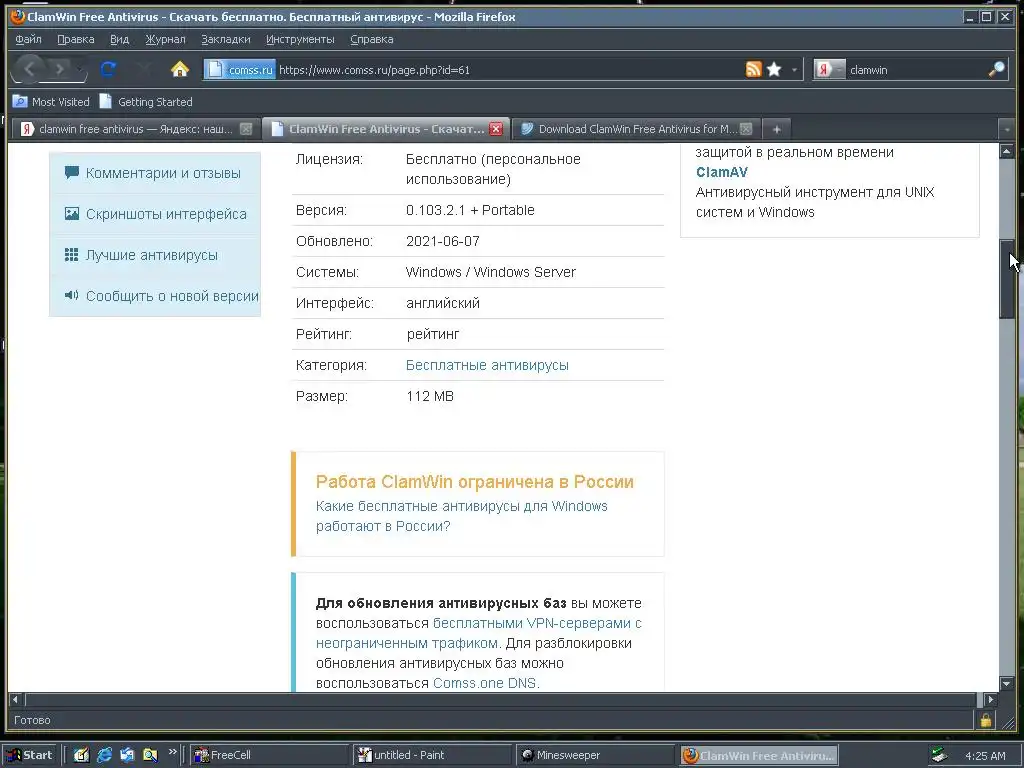This screenshot has width=1024, height=768.
Task: Open the Справка menu
Action: tap(372, 39)
